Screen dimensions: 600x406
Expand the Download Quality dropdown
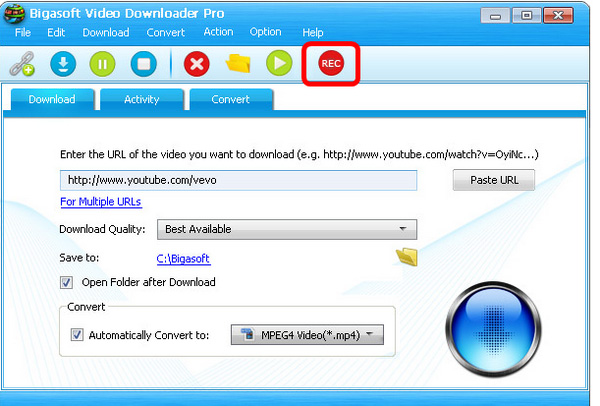[287, 229]
